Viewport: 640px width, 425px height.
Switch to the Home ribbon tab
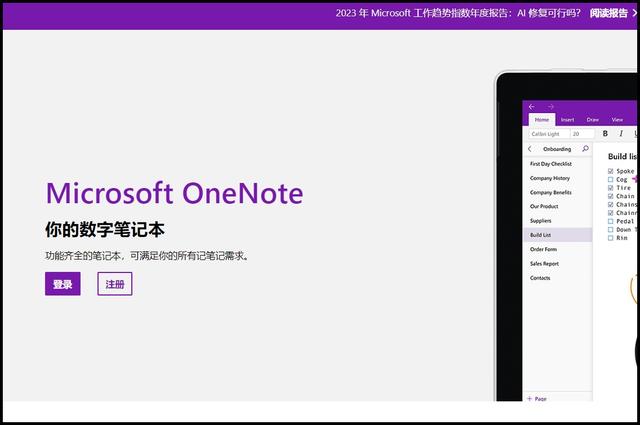(x=542, y=120)
